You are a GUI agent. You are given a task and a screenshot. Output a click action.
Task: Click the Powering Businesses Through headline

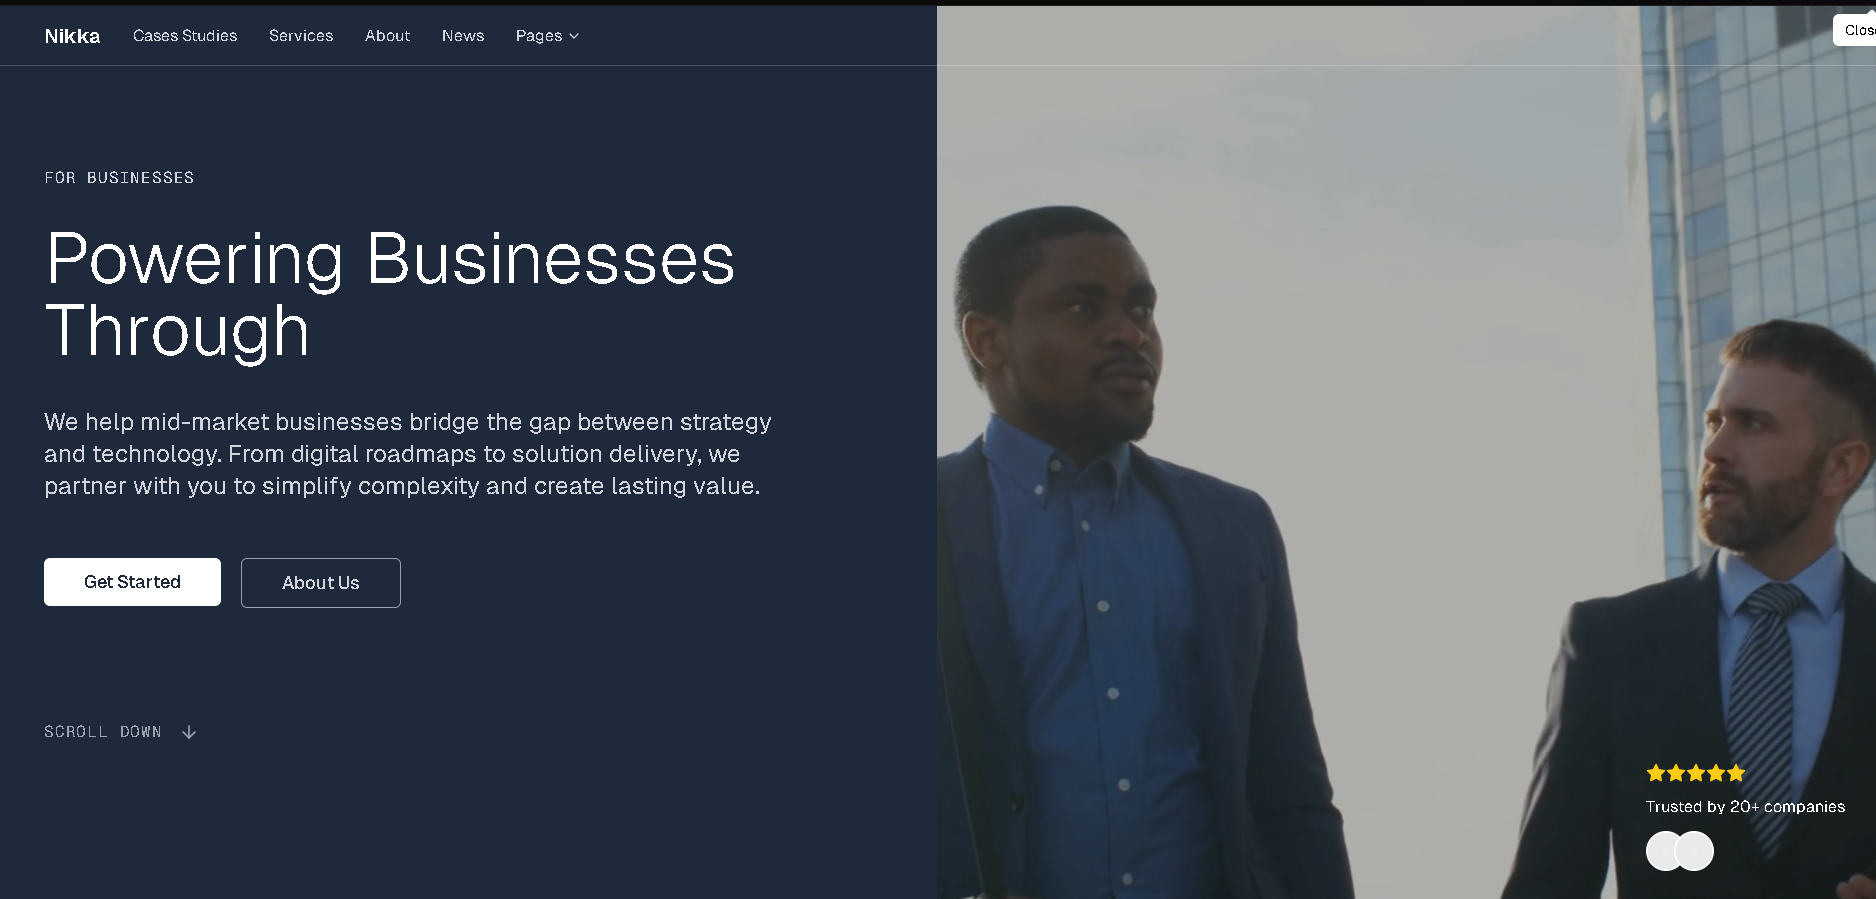390,294
